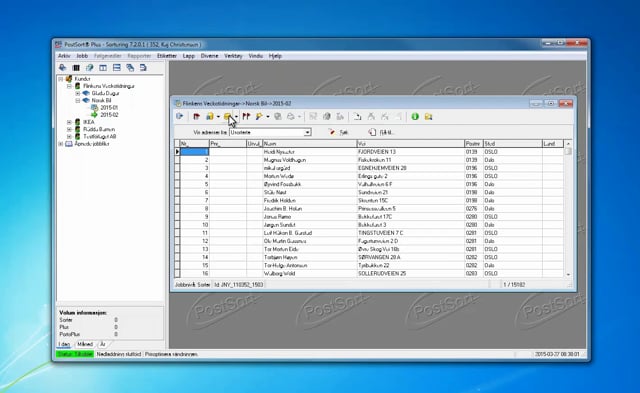Click the horizontal rows layout icon in left toolbar

pos(116,68)
